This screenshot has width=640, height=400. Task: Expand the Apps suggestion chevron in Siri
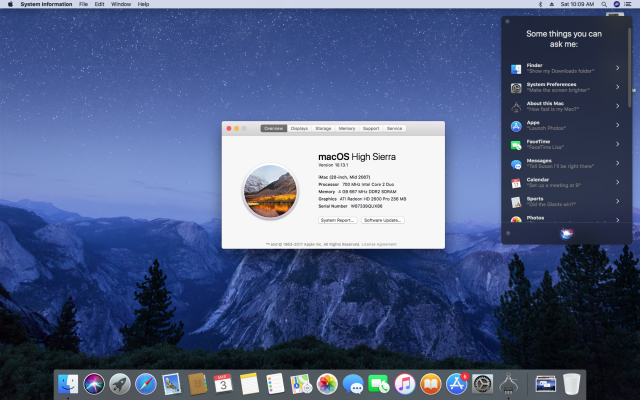click(x=618, y=125)
